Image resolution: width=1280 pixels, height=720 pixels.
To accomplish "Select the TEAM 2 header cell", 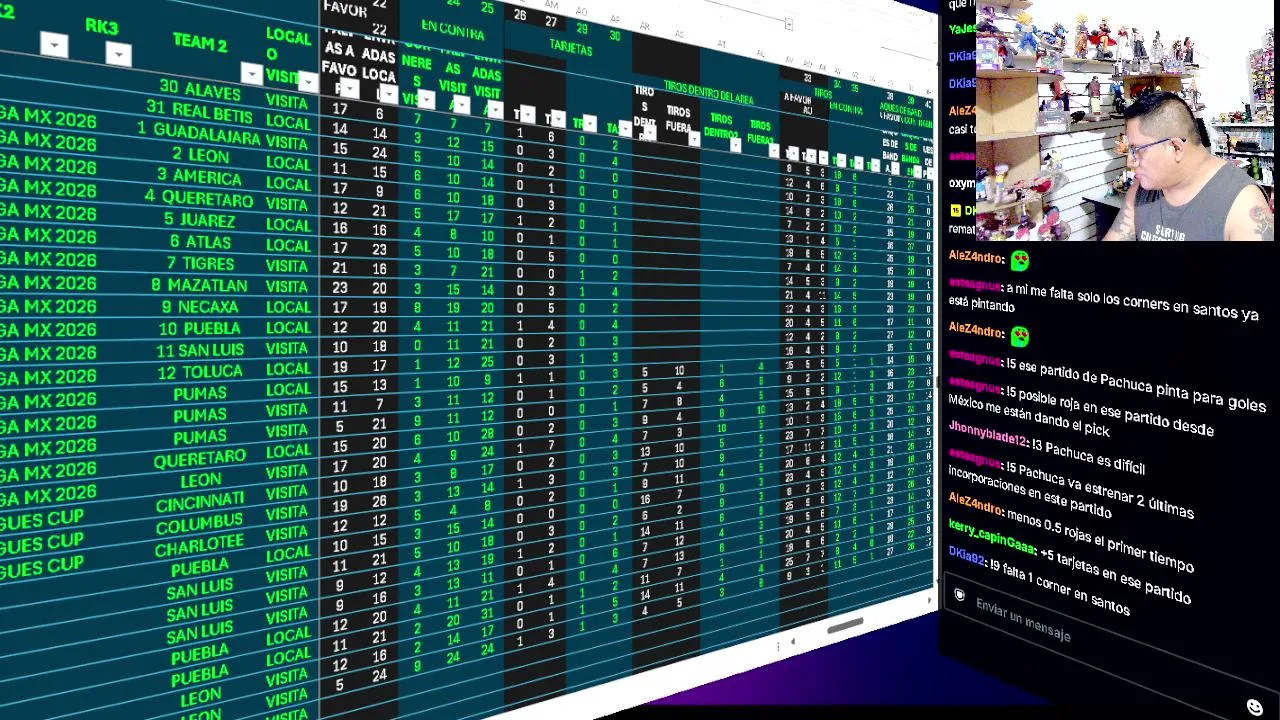I will 200,43.
